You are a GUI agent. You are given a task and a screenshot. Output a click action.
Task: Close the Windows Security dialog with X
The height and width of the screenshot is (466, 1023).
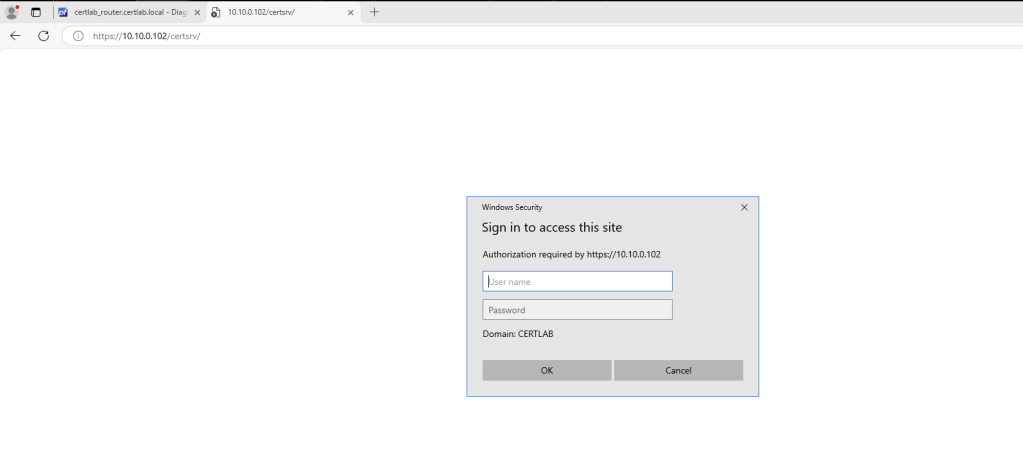pyautogui.click(x=744, y=207)
